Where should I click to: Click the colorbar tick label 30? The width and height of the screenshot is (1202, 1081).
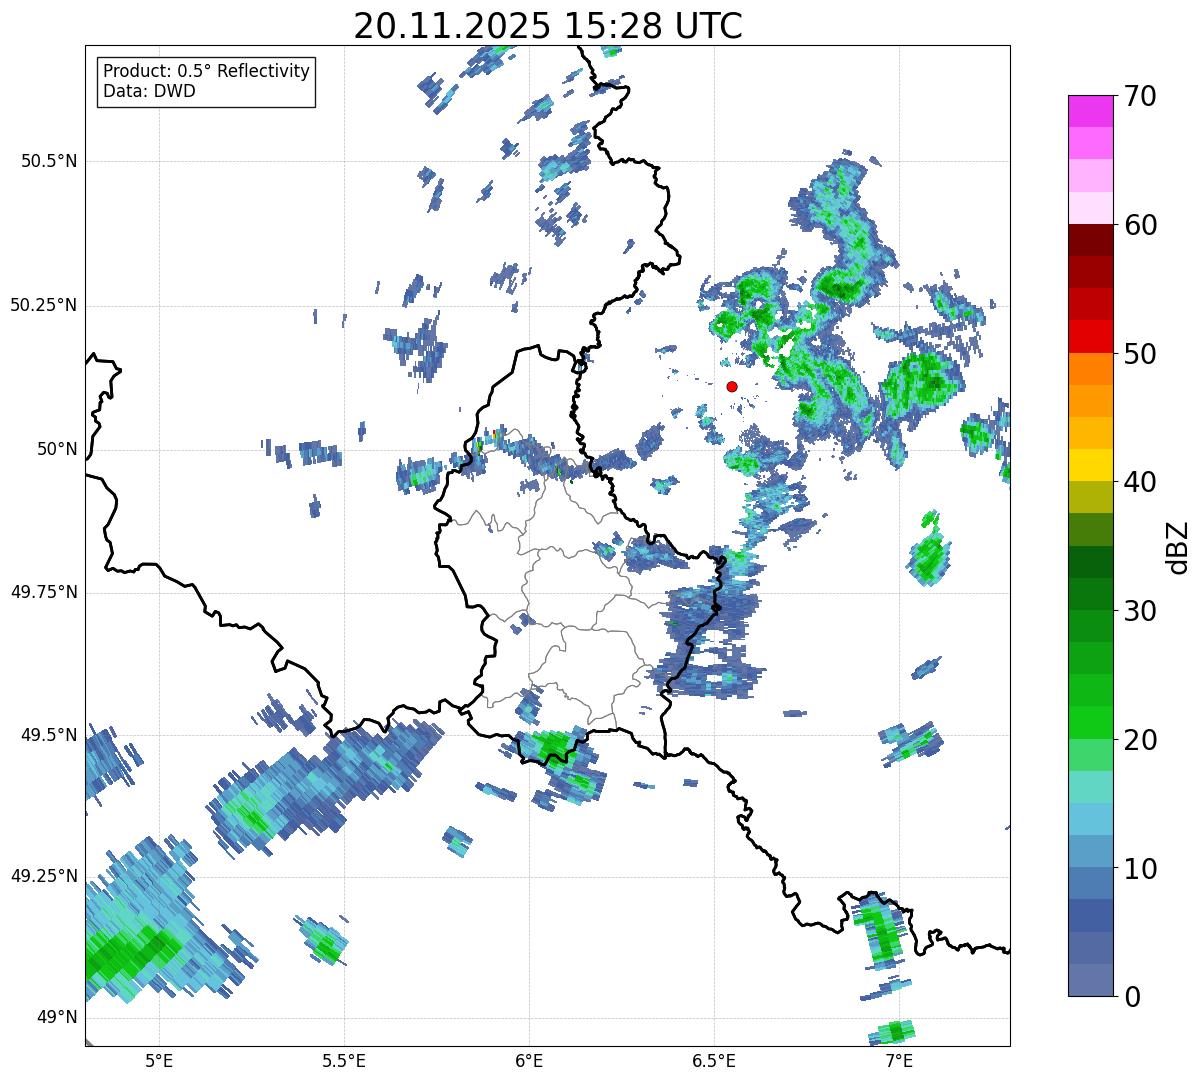1140,611
